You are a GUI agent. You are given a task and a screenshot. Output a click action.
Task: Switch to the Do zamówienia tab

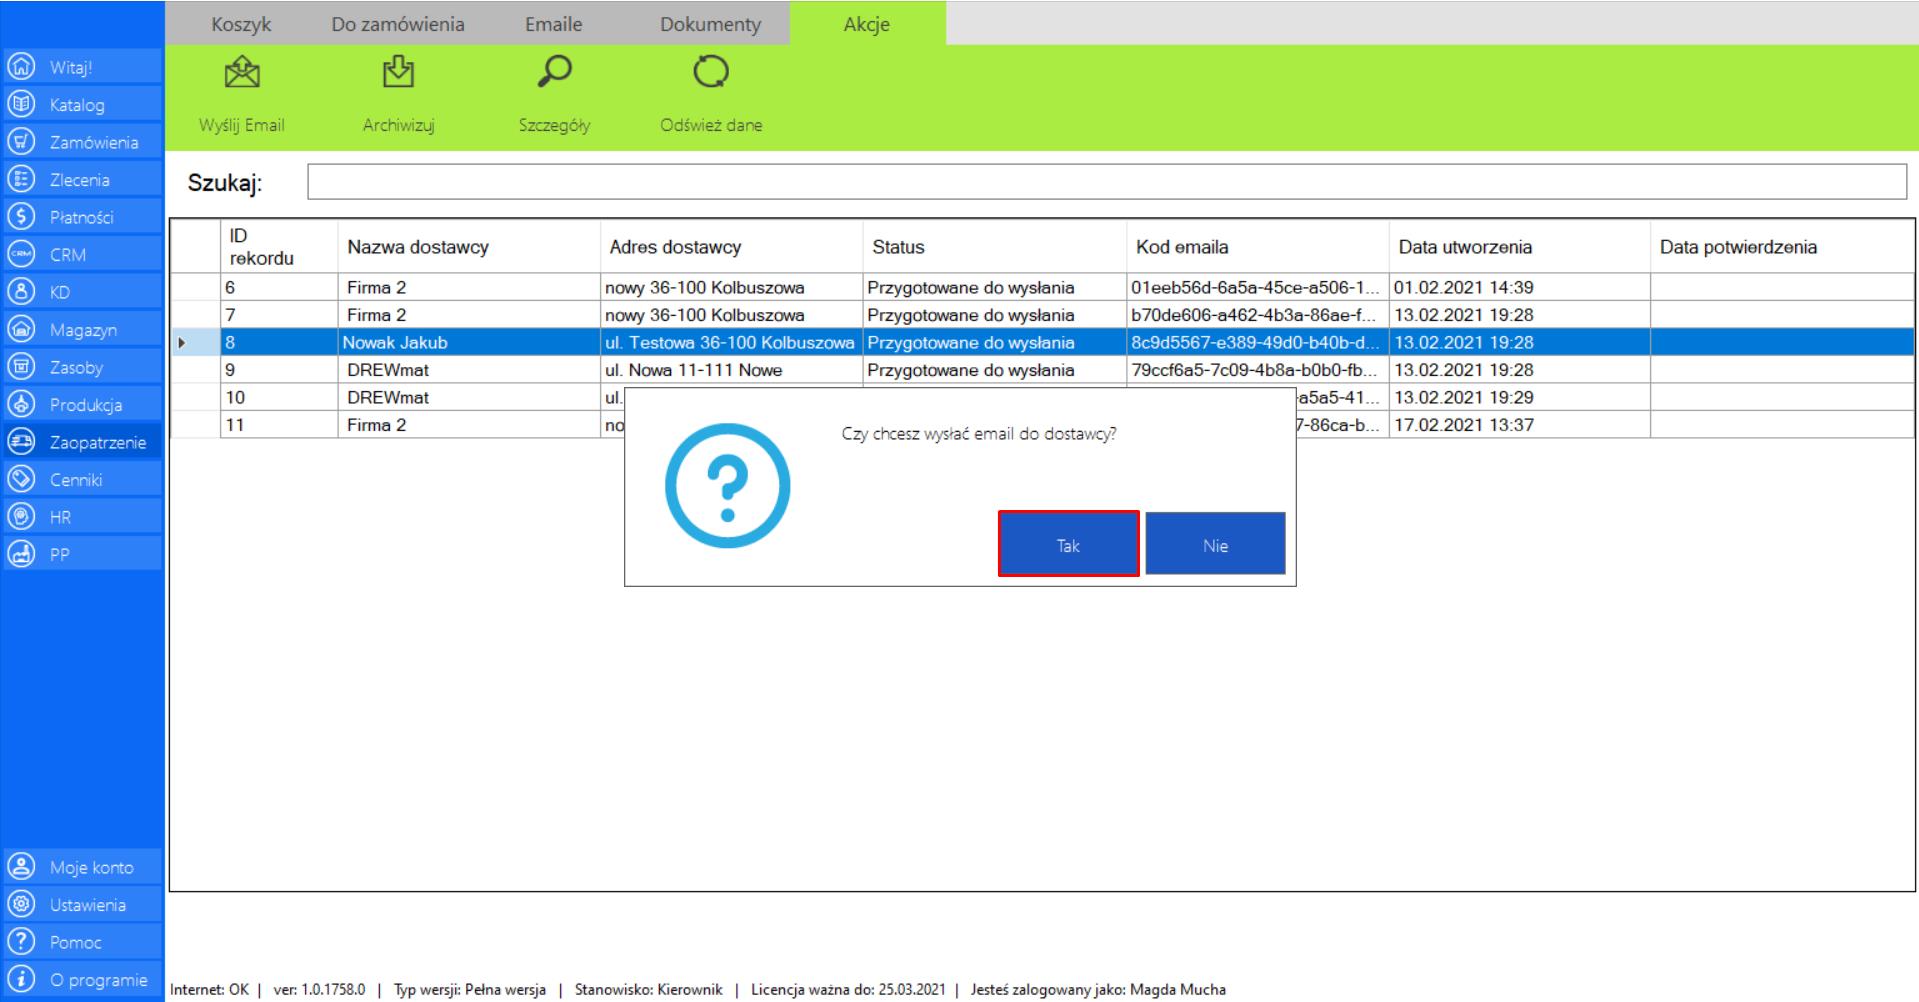coord(398,24)
